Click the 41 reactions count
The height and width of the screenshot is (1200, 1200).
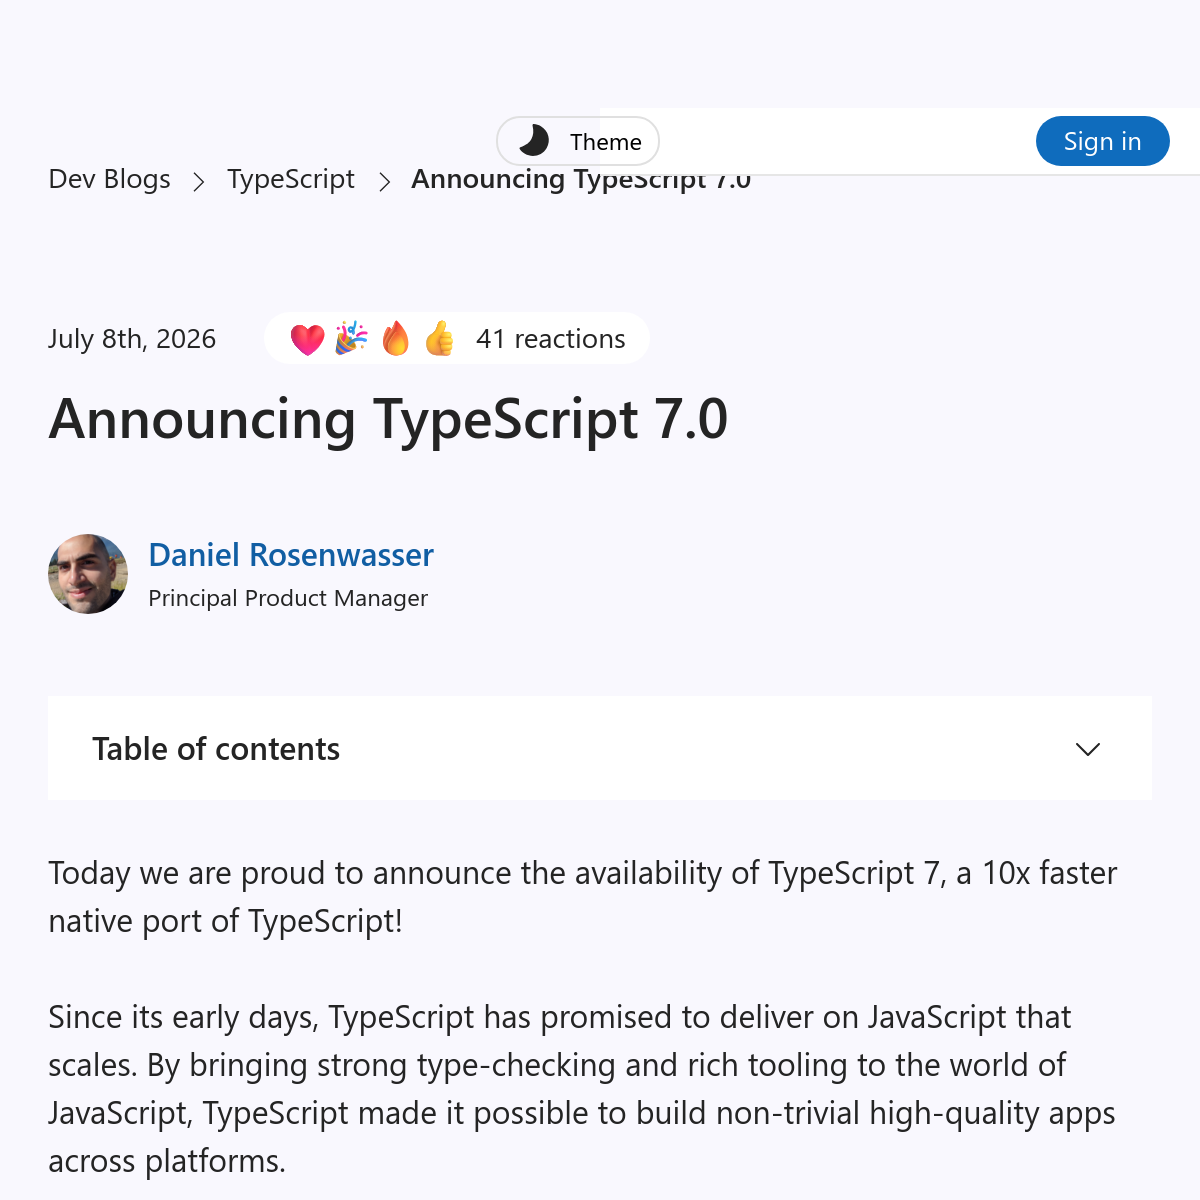pos(551,339)
